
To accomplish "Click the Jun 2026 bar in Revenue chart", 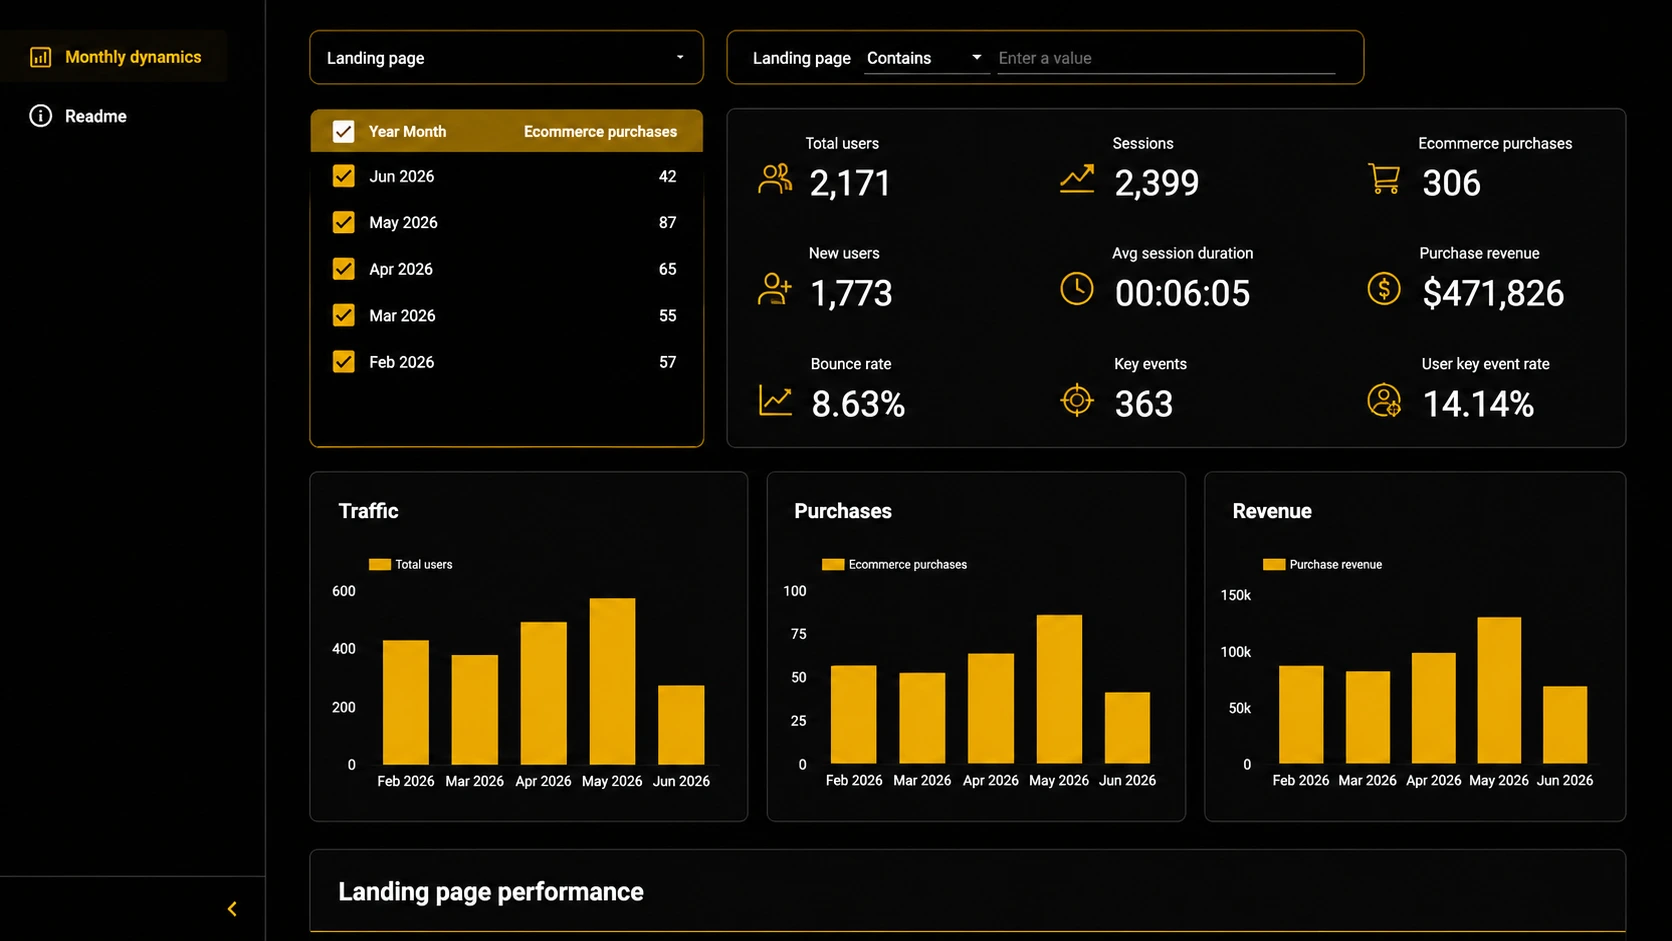I will click(1565, 725).
